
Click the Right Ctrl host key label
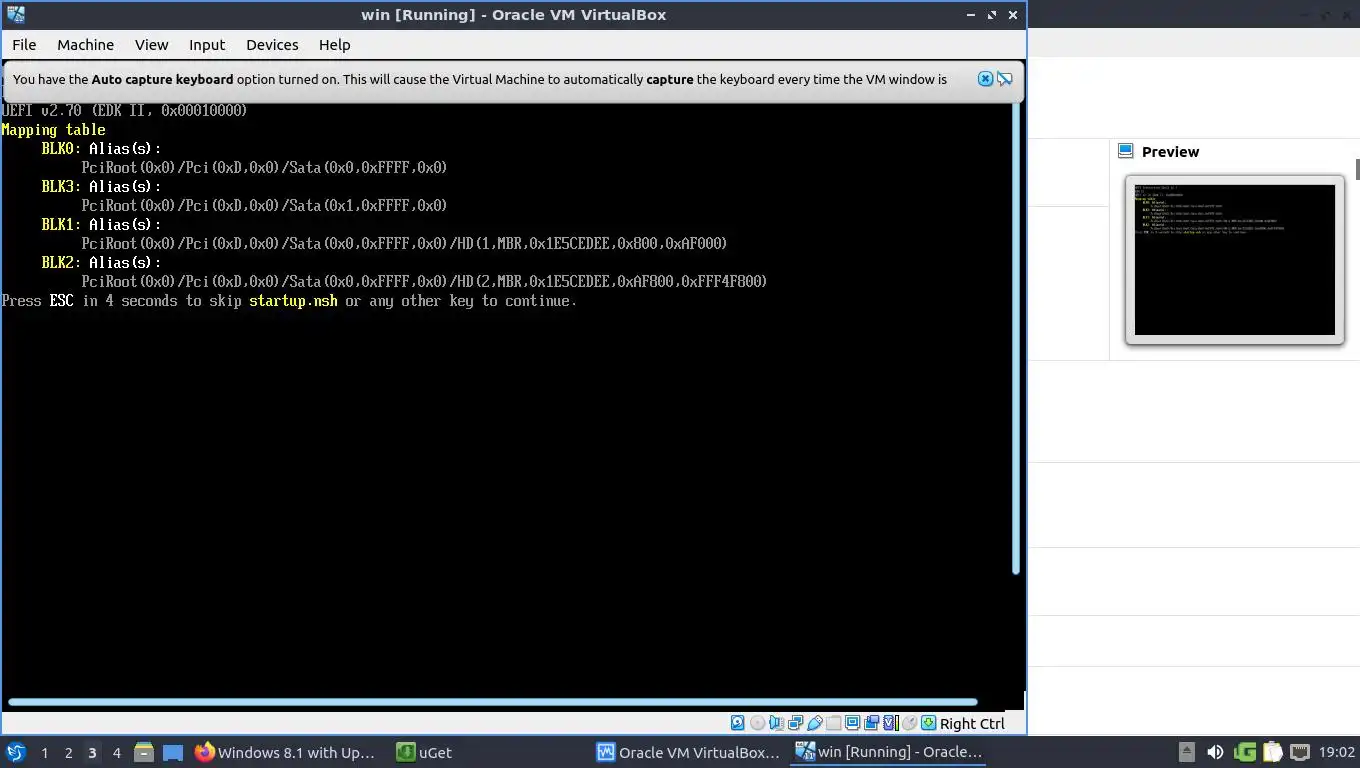click(x=973, y=724)
